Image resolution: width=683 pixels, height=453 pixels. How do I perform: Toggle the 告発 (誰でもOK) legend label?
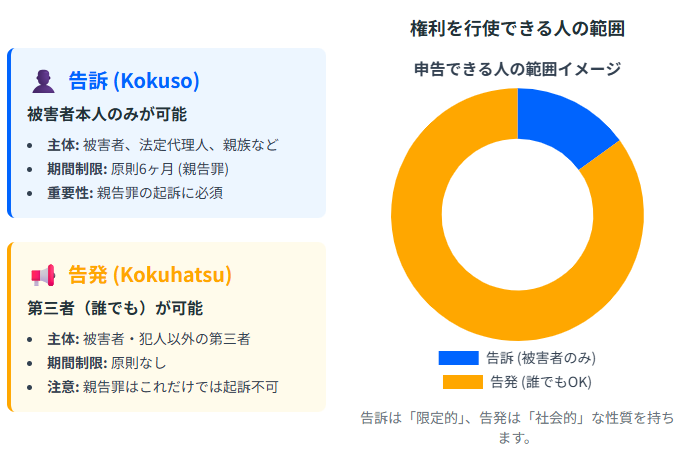click(542, 381)
